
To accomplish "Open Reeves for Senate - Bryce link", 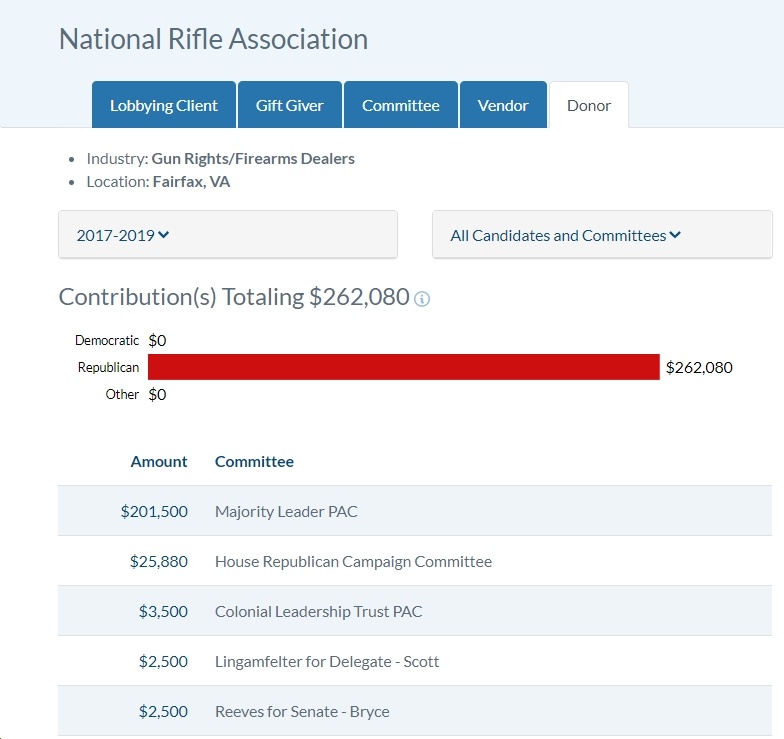I will tap(302, 712).
